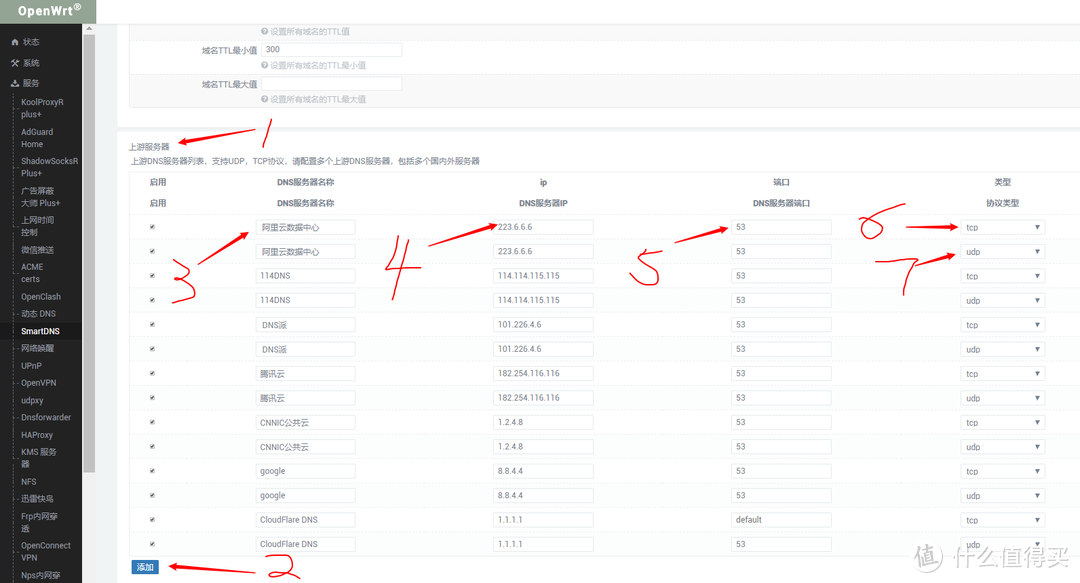Screen dimensions: 1080x583
Task: Toggle enable checkbox for CloudFlare DNS tcp row
Action: 152,520
